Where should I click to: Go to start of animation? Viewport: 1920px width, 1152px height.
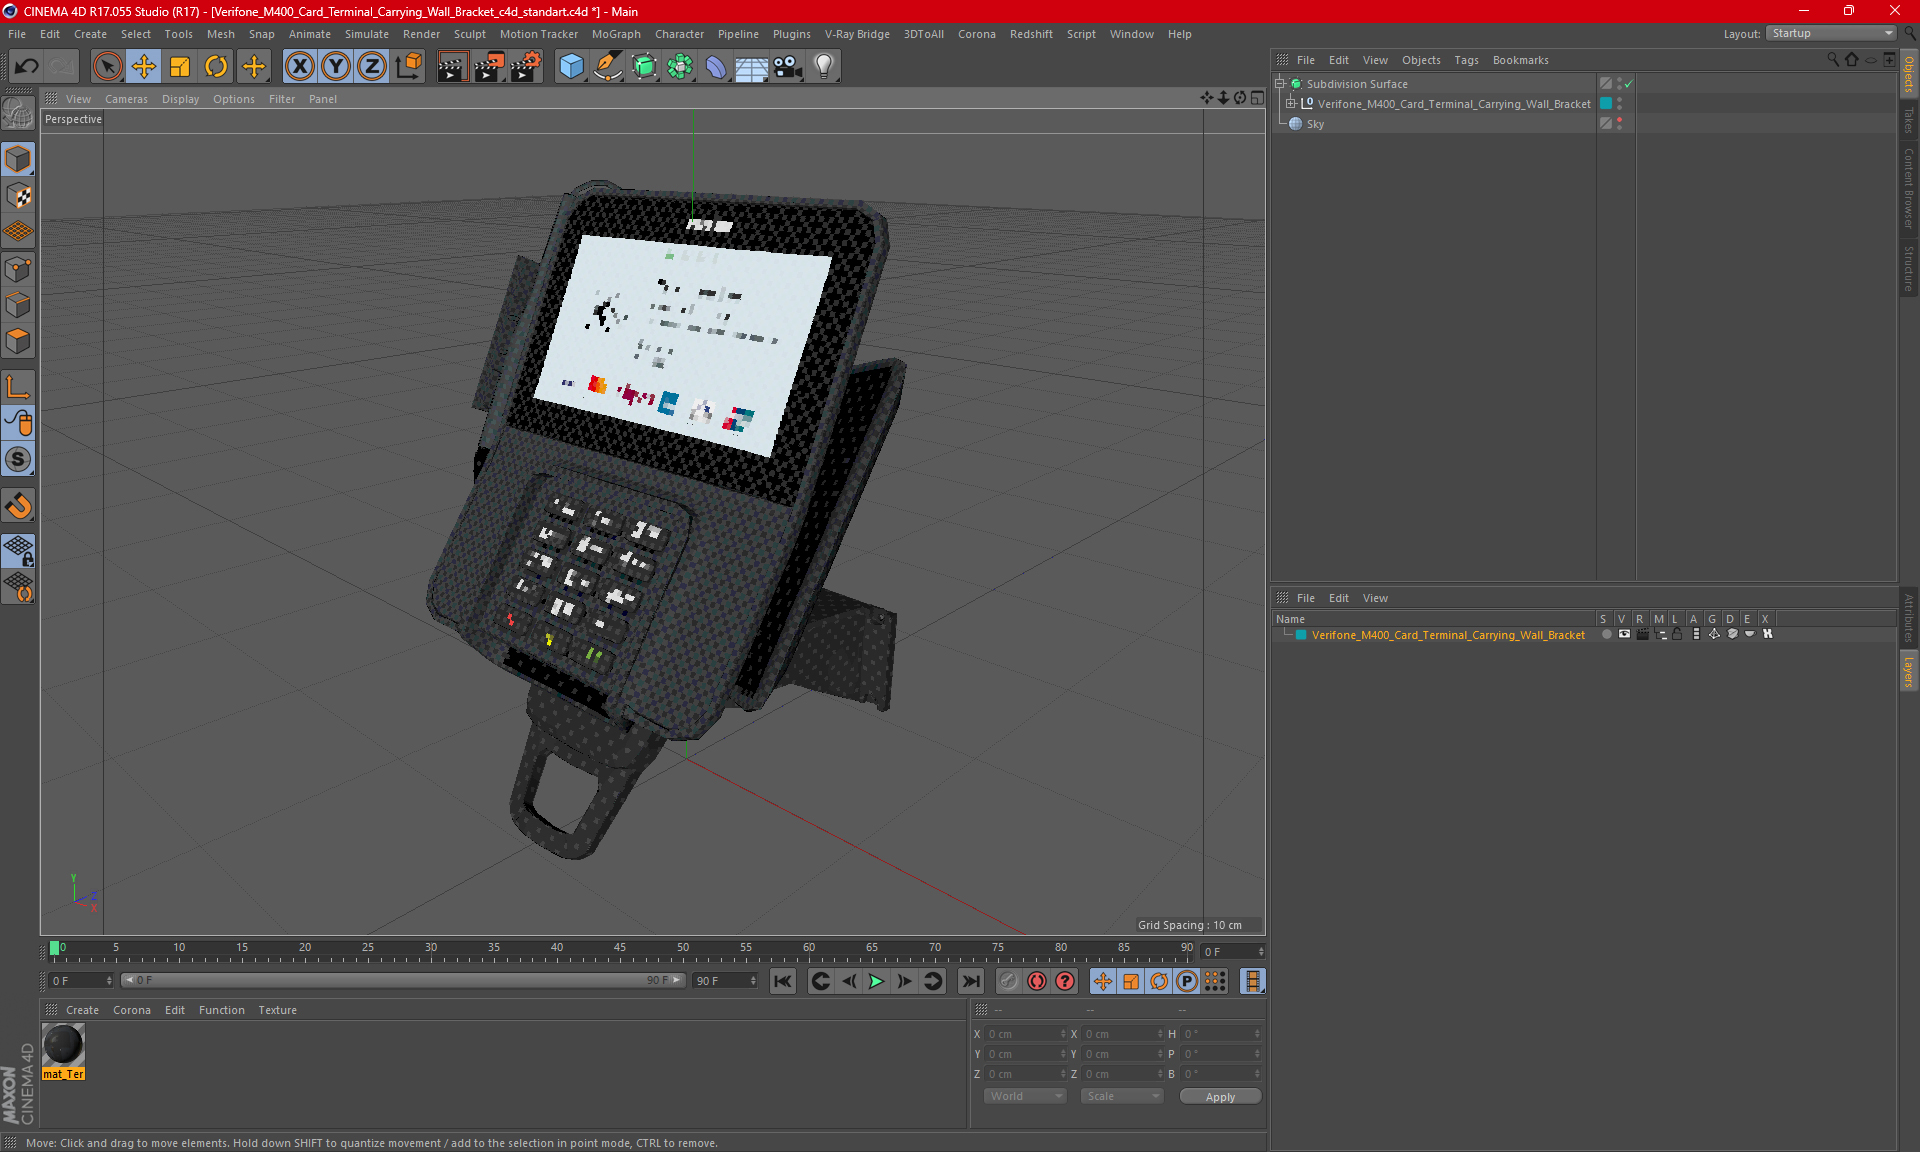point(783,981)
